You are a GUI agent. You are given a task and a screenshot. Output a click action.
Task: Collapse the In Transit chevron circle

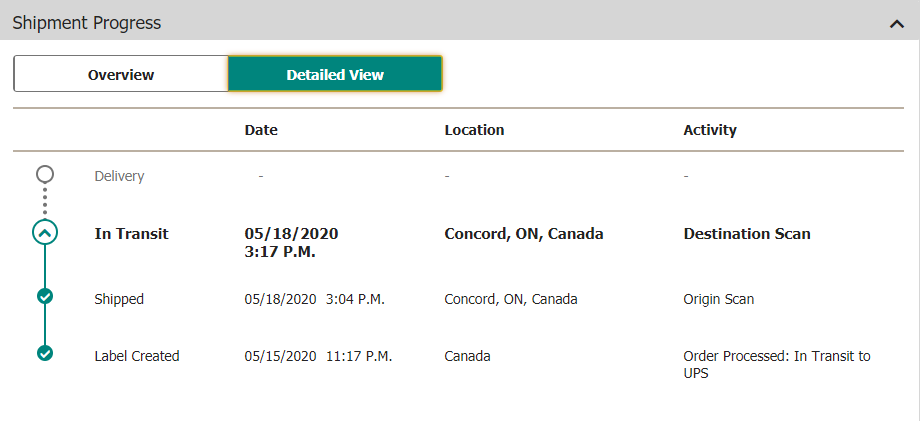point(45,233)
